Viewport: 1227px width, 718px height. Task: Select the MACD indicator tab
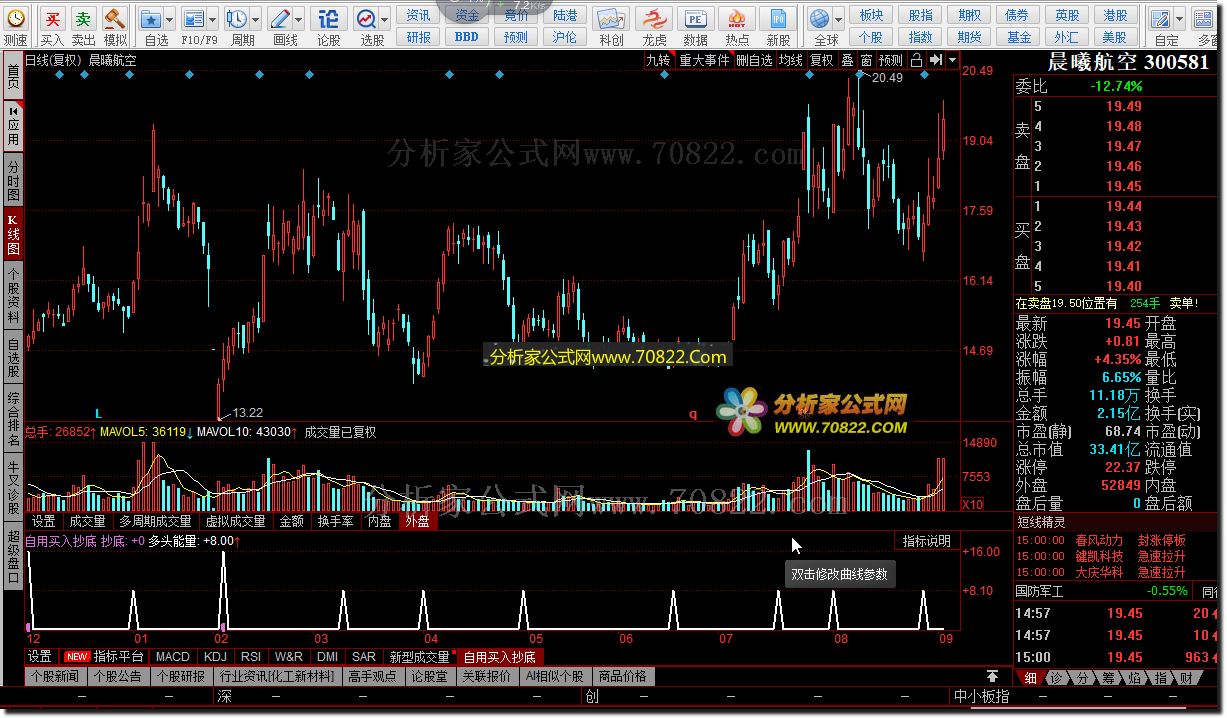172,657
